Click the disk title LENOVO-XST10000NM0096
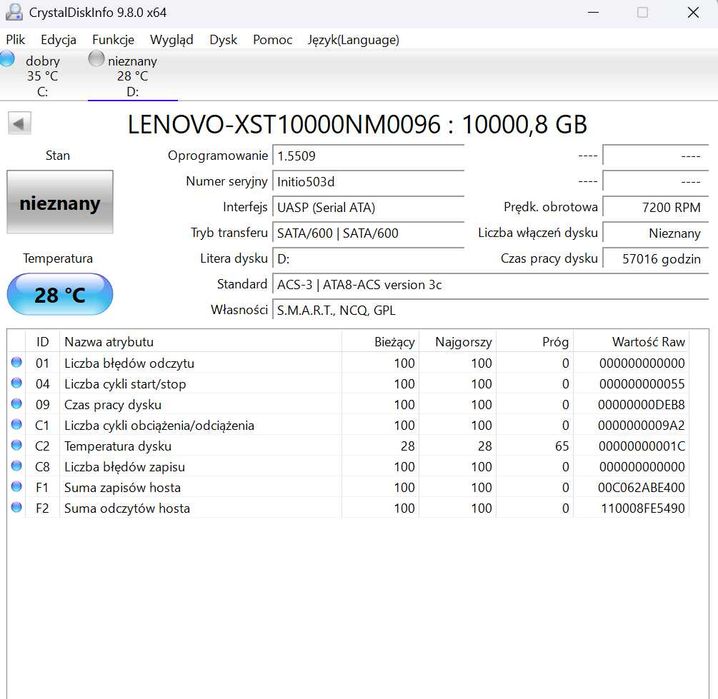The width and height of the screenshot is (718, 699). (284, 125)
